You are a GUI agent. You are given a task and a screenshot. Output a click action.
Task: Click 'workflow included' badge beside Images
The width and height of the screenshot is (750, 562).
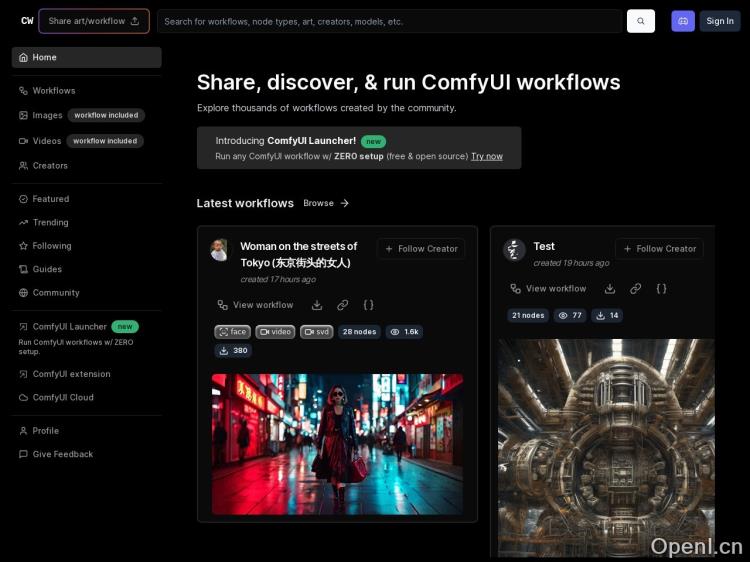pyautogui.click(x=106, y=115)
